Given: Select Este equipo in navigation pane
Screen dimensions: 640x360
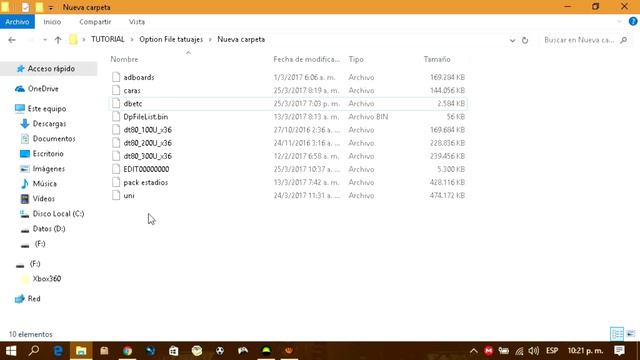Looking at the screenshot, I should click(47, 109).
